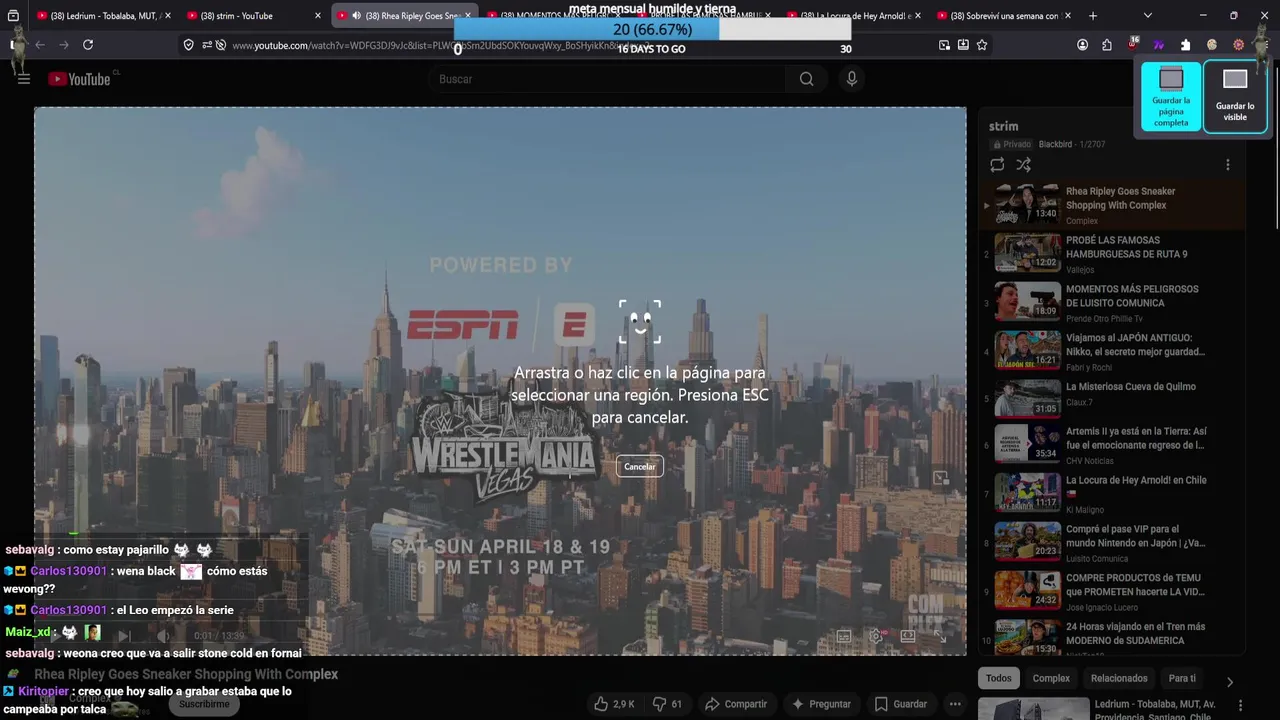This screenshot has width=1280, height=720.
Task: Open new browser tab with plus icon
Action: (1092, 16)
